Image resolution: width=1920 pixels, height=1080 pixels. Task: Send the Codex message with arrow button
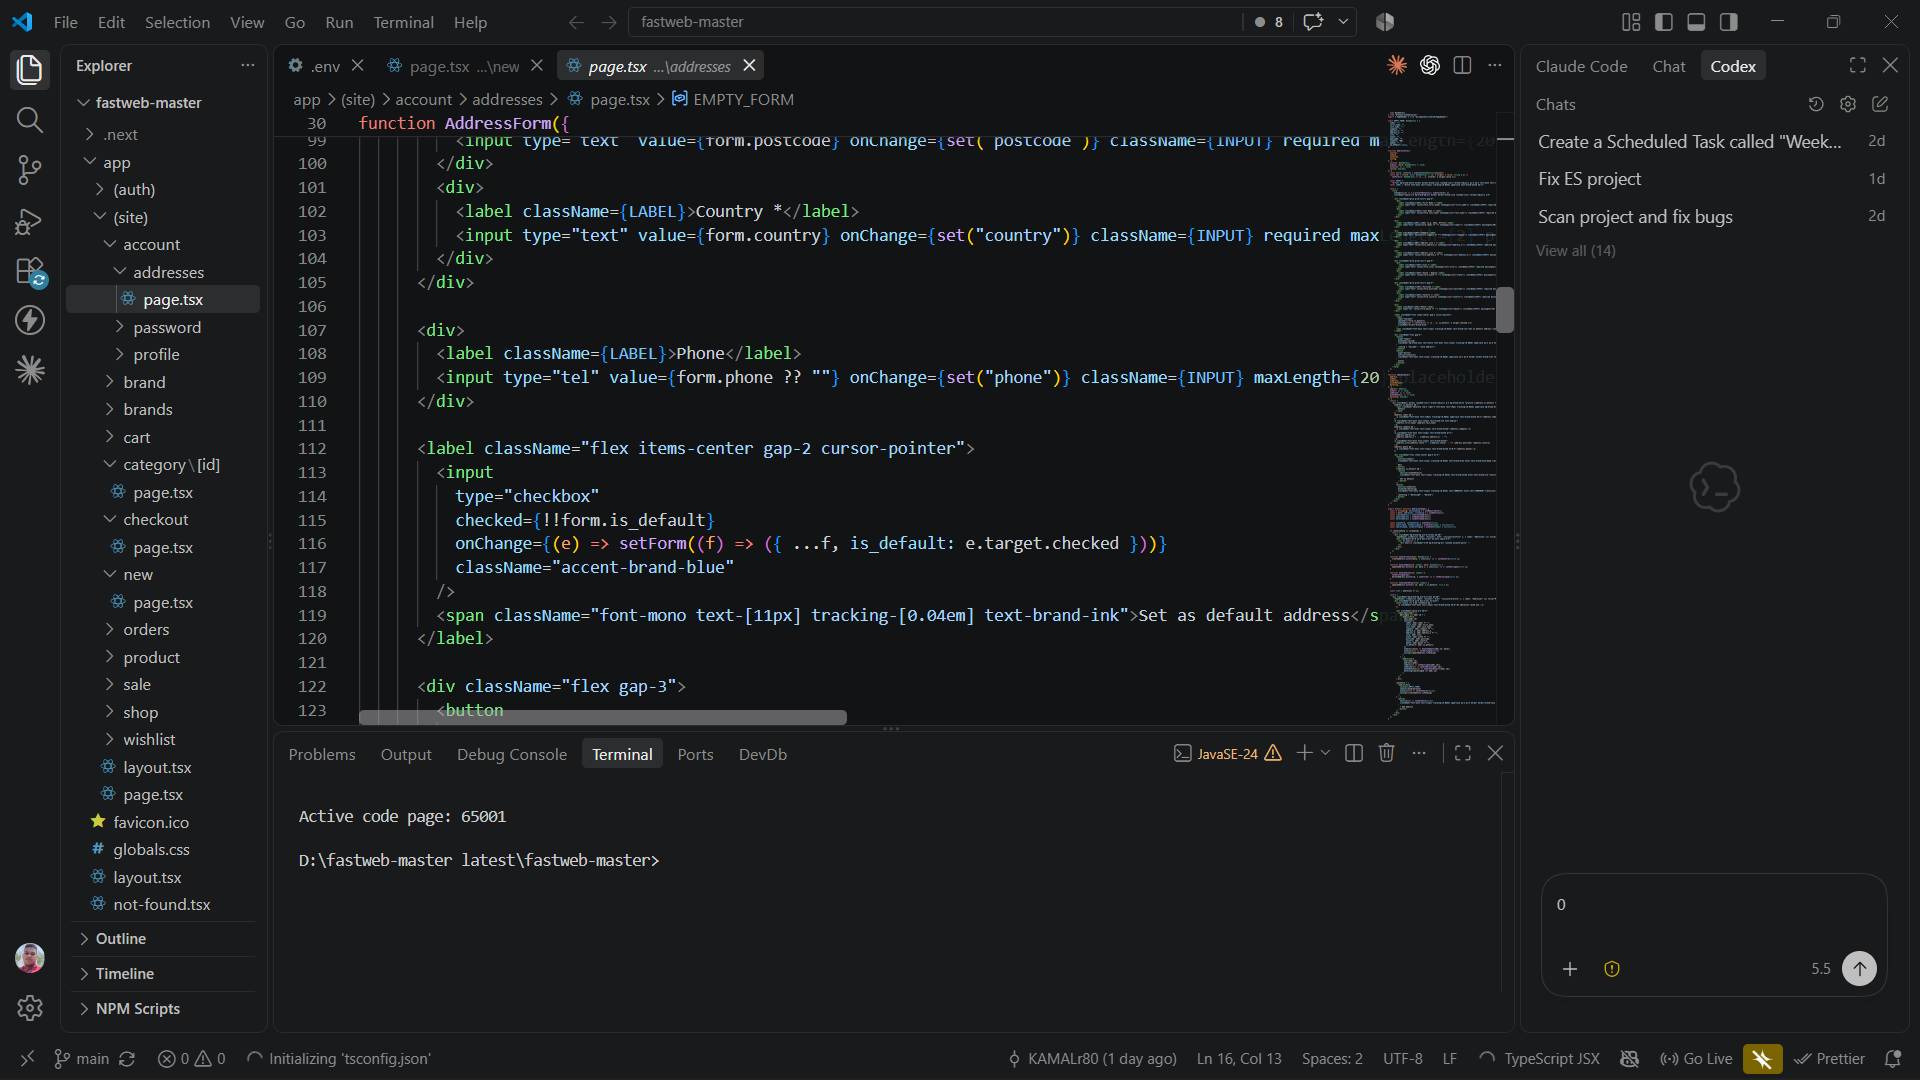click(1859, 968)
